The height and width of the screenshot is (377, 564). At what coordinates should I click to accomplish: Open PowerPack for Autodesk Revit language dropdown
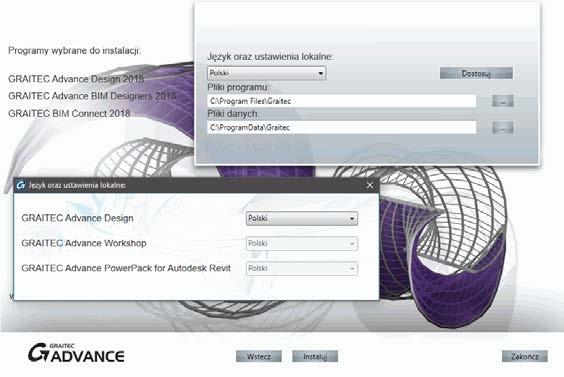tap(302, 268)
